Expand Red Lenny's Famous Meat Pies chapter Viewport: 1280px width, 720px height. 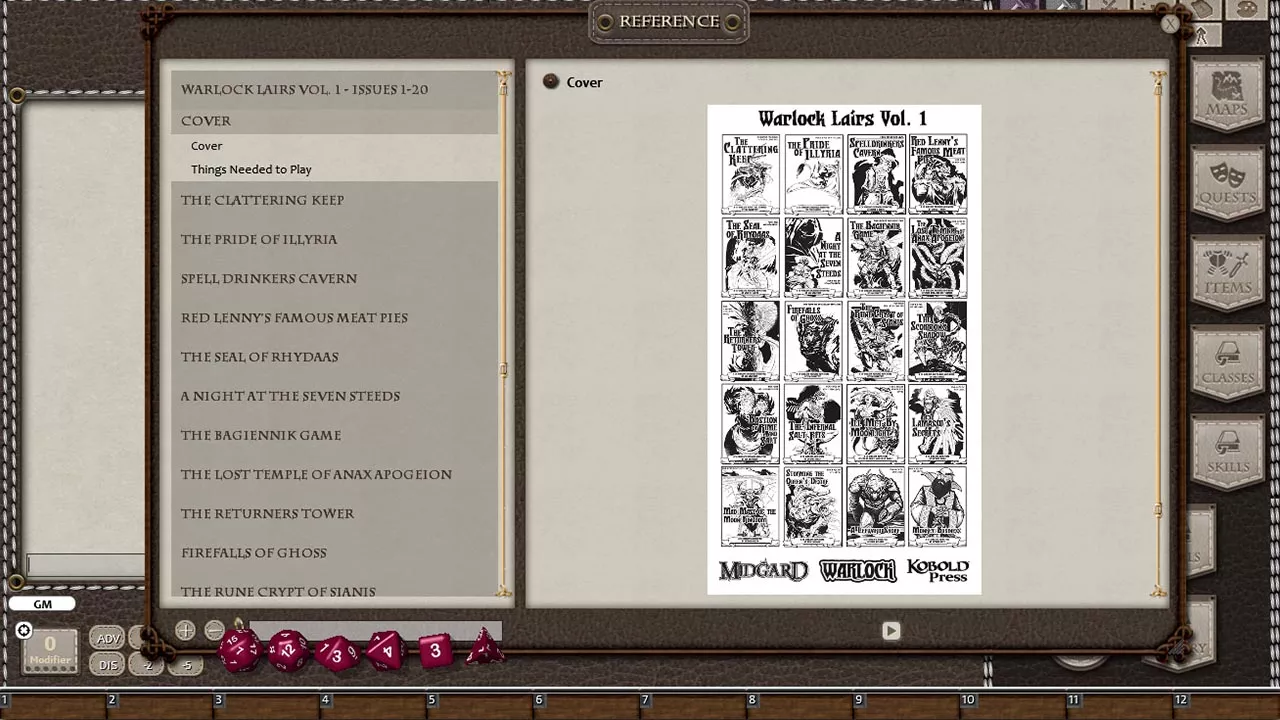(x=334, y=317)
